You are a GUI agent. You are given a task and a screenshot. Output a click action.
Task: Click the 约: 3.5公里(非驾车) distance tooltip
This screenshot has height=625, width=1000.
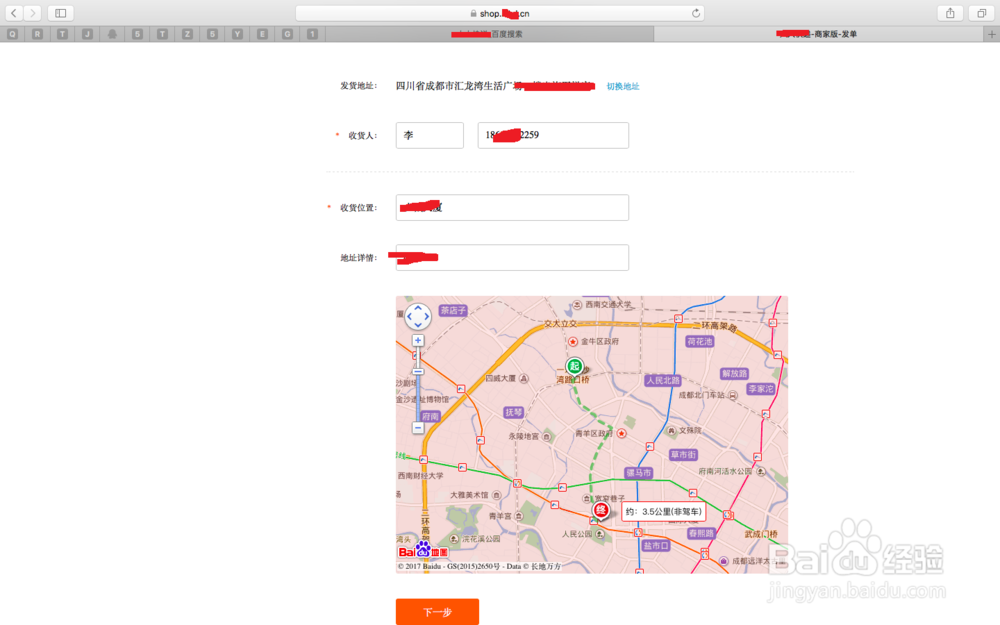[x=663, y=511]
